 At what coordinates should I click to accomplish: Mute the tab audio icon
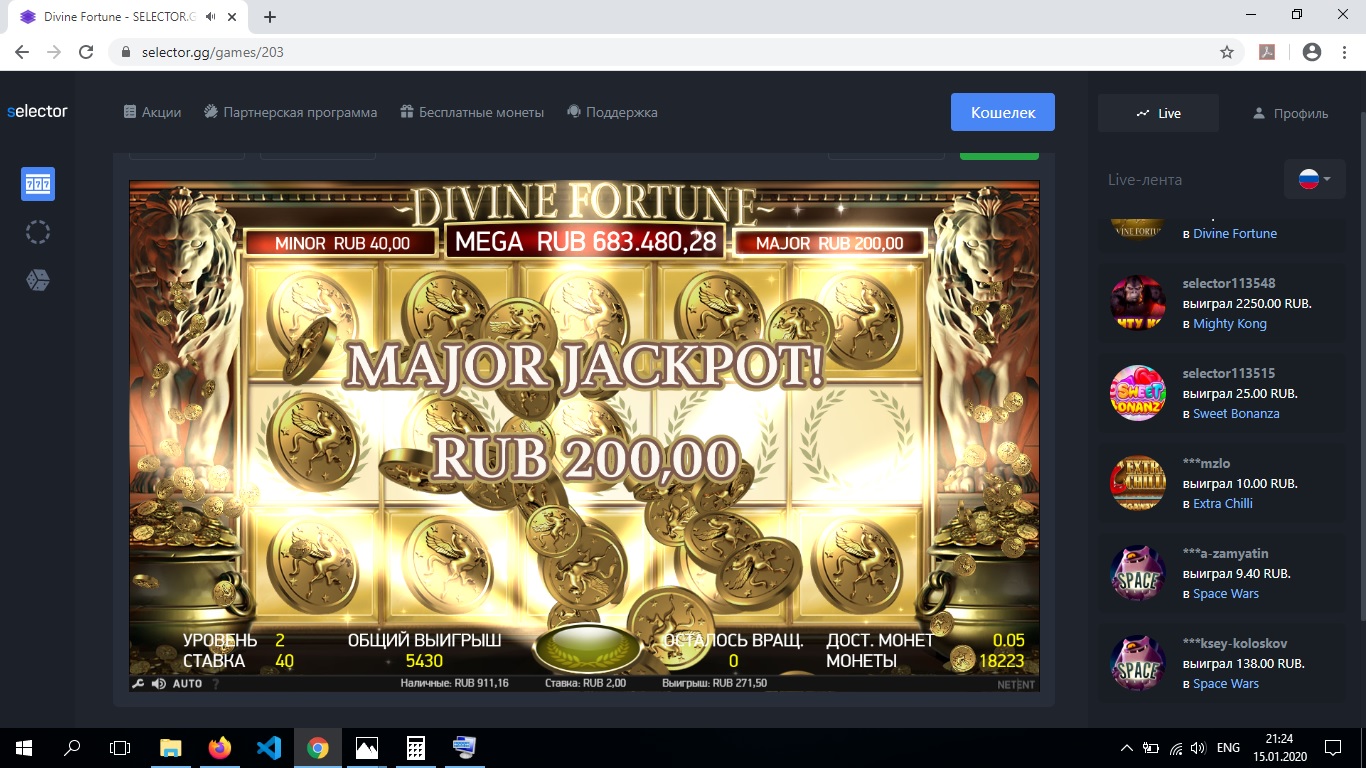click(210, 17)
